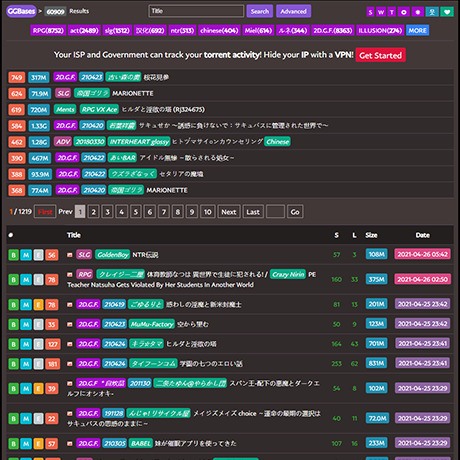Click the Title search input field
The width and height of the screenshot is (460, 460).
(196, 11)
